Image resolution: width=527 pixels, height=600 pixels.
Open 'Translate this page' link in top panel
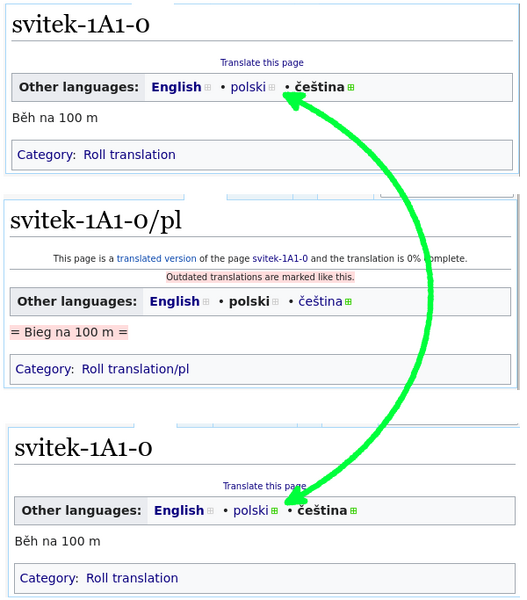pos(262,62)
